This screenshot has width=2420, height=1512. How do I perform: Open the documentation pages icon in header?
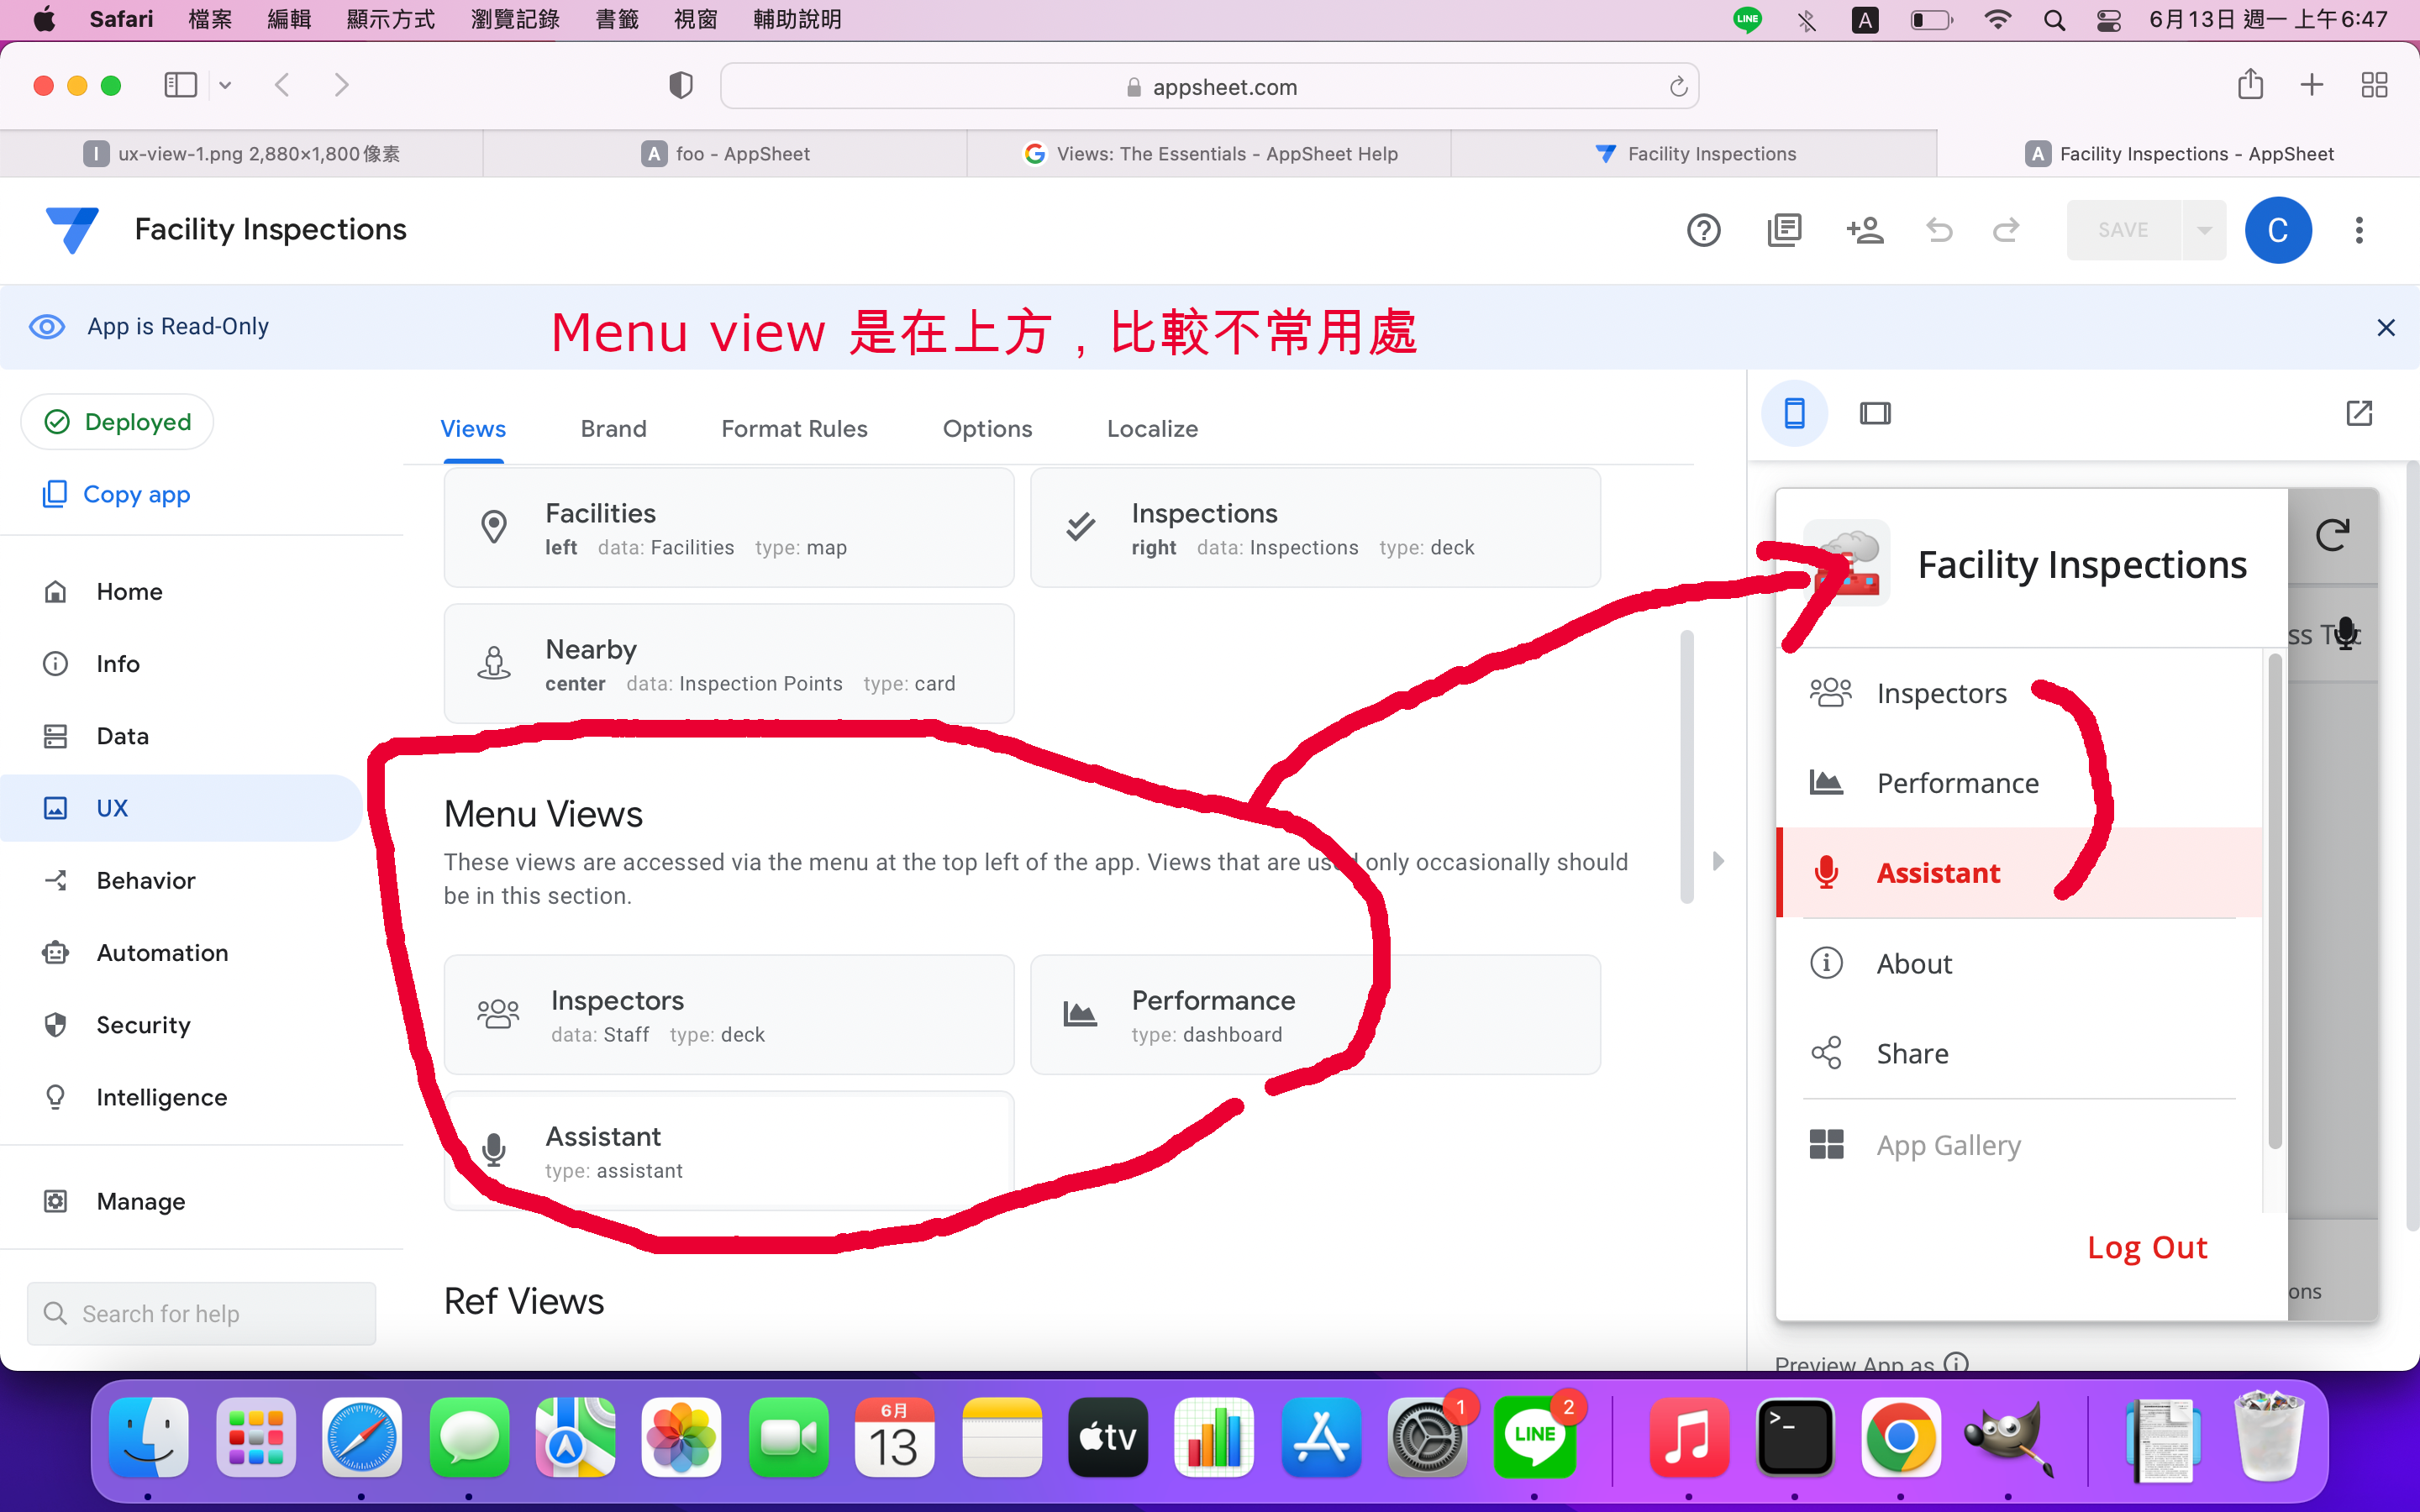(1784, 231)
